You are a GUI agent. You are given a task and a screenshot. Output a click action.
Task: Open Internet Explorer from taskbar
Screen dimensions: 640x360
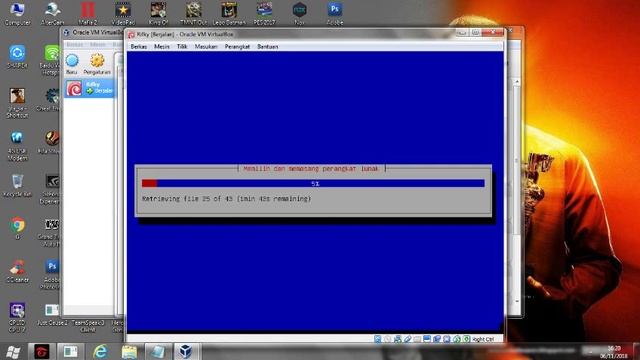pyautogui.click(x=100, y=351)
